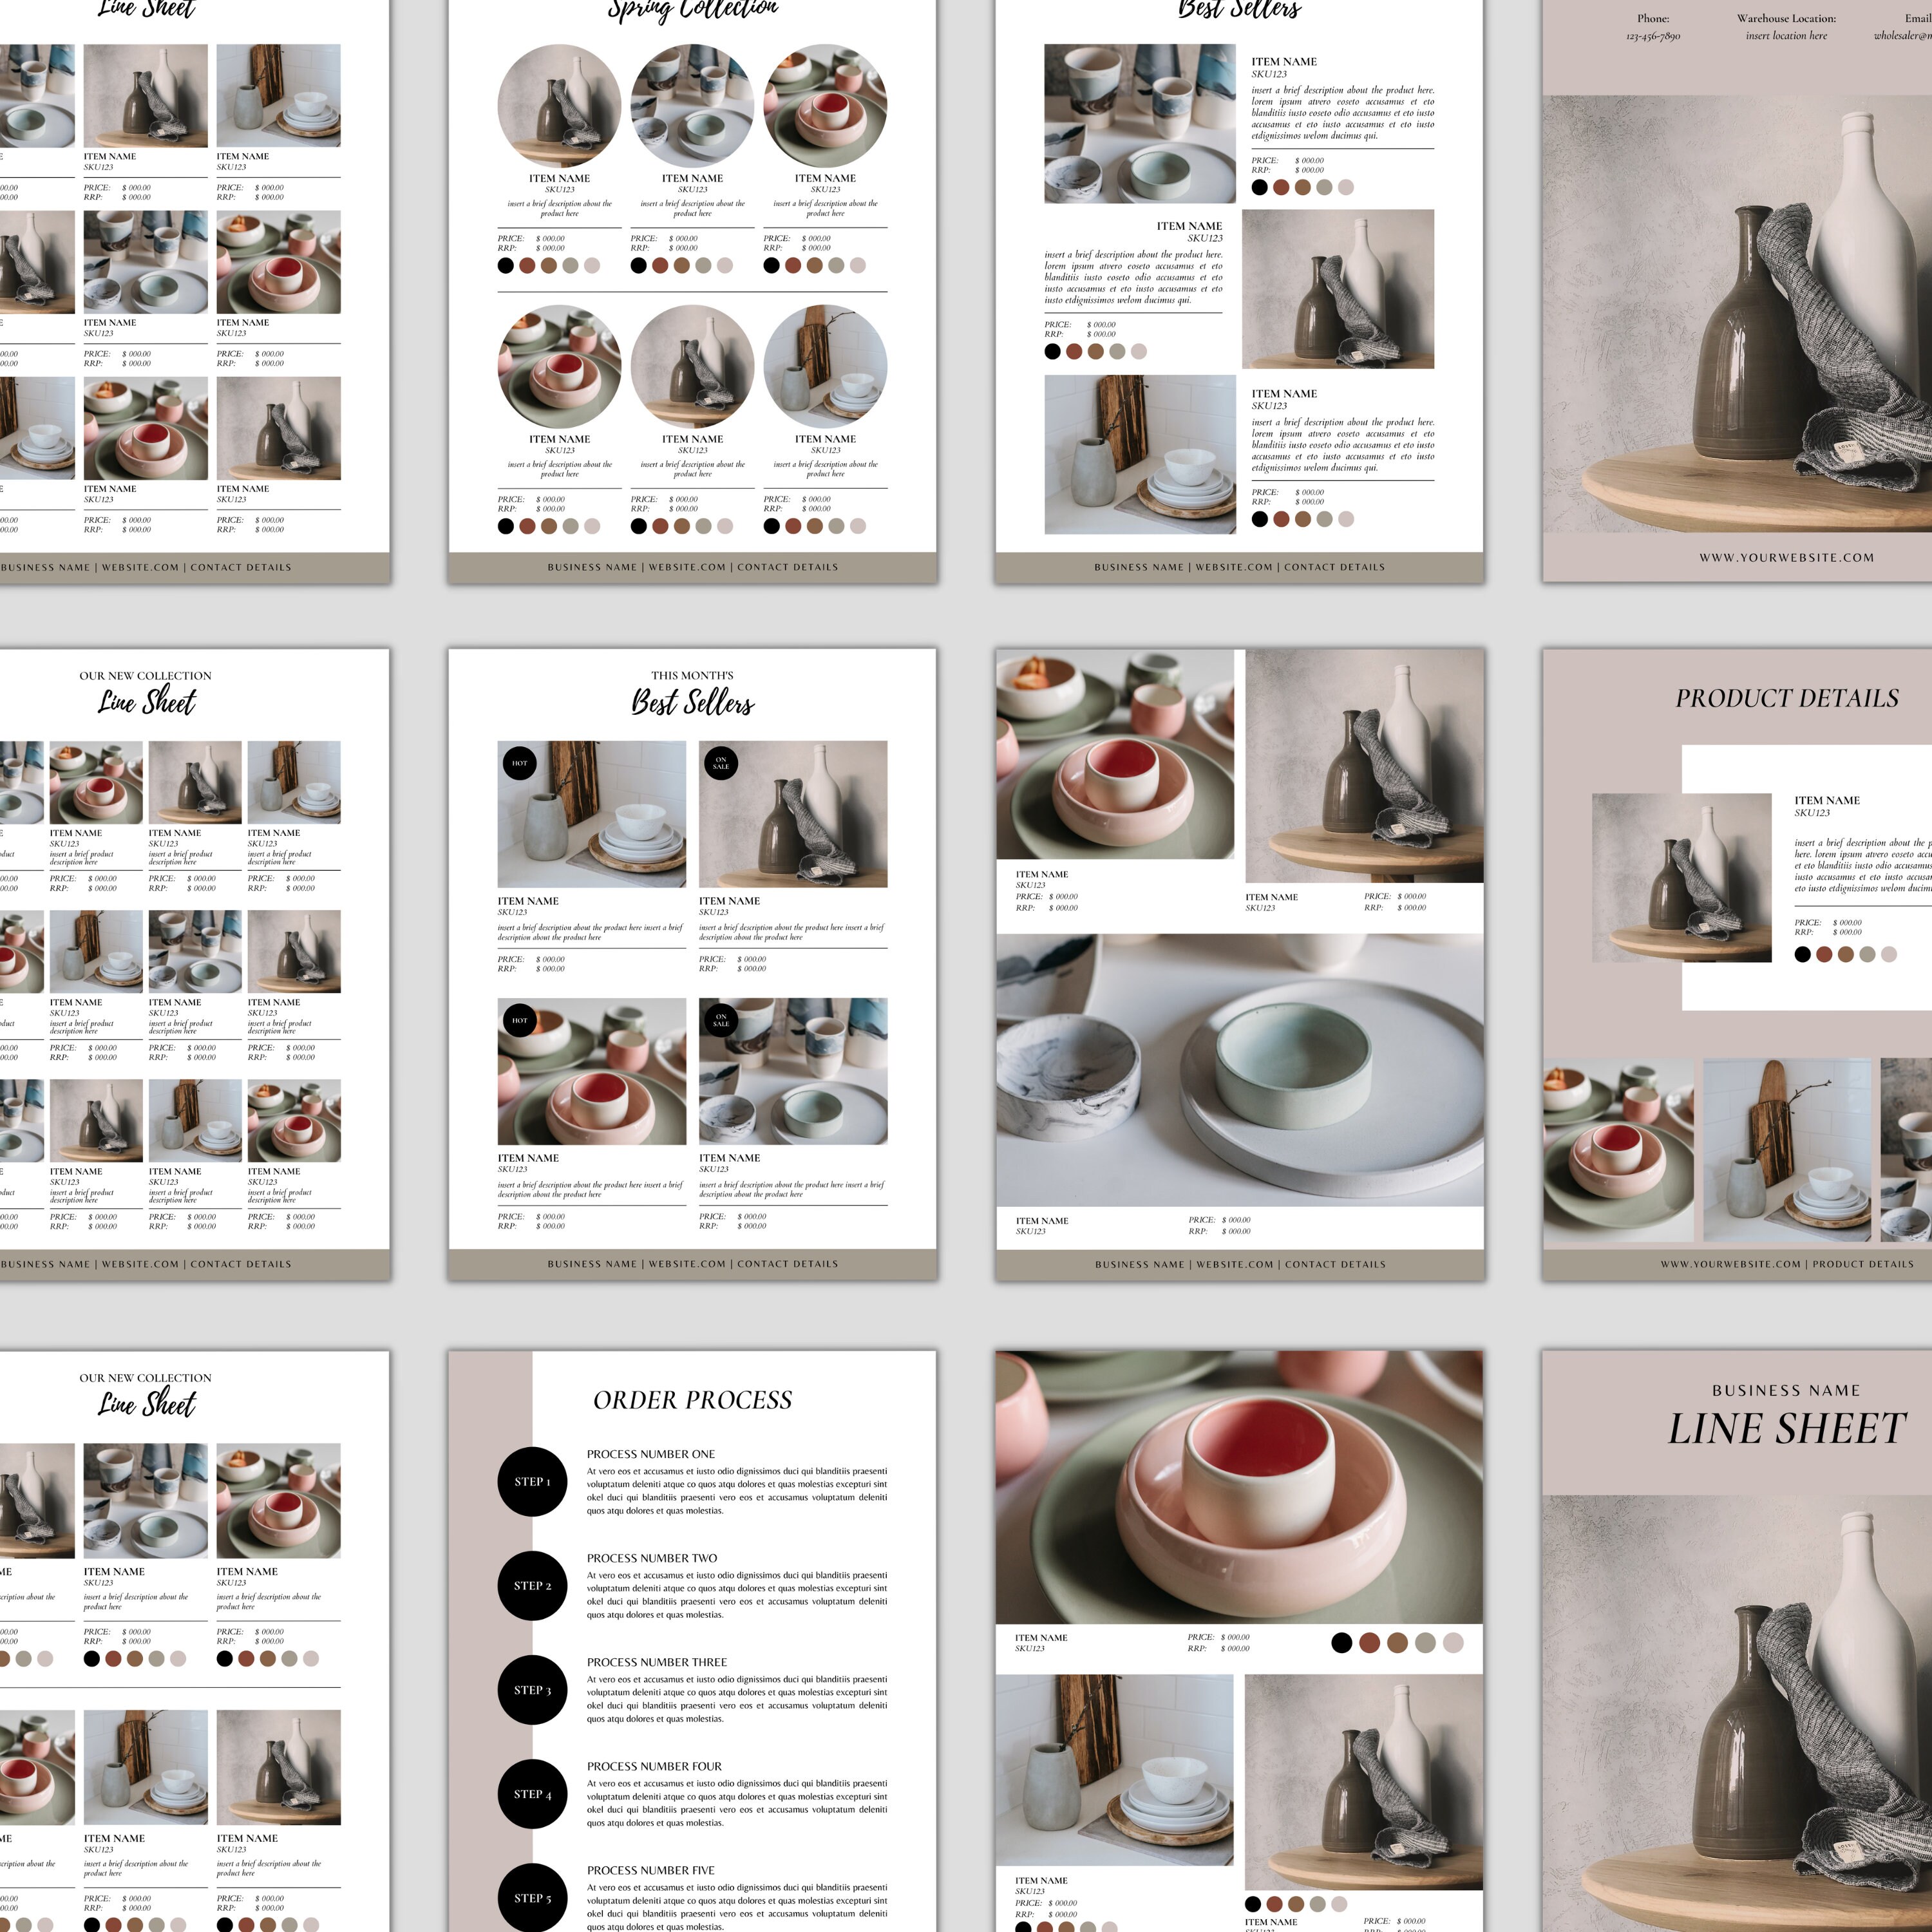Select the PROCESS NUMBER FIVE heading
Image resolution: width=1932 pixels, height=1932 pixels.
pyautogui.click(x=651, y=1870)
